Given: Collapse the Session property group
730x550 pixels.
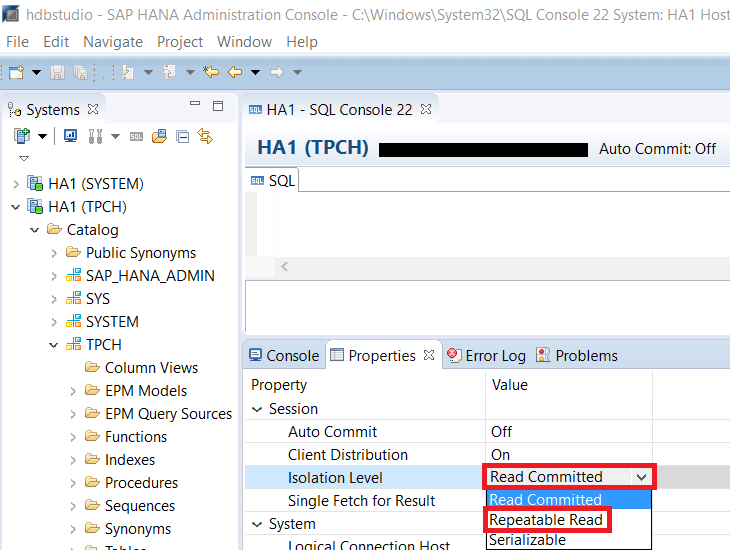Looking at the screenshot, I should click(257, 409).
